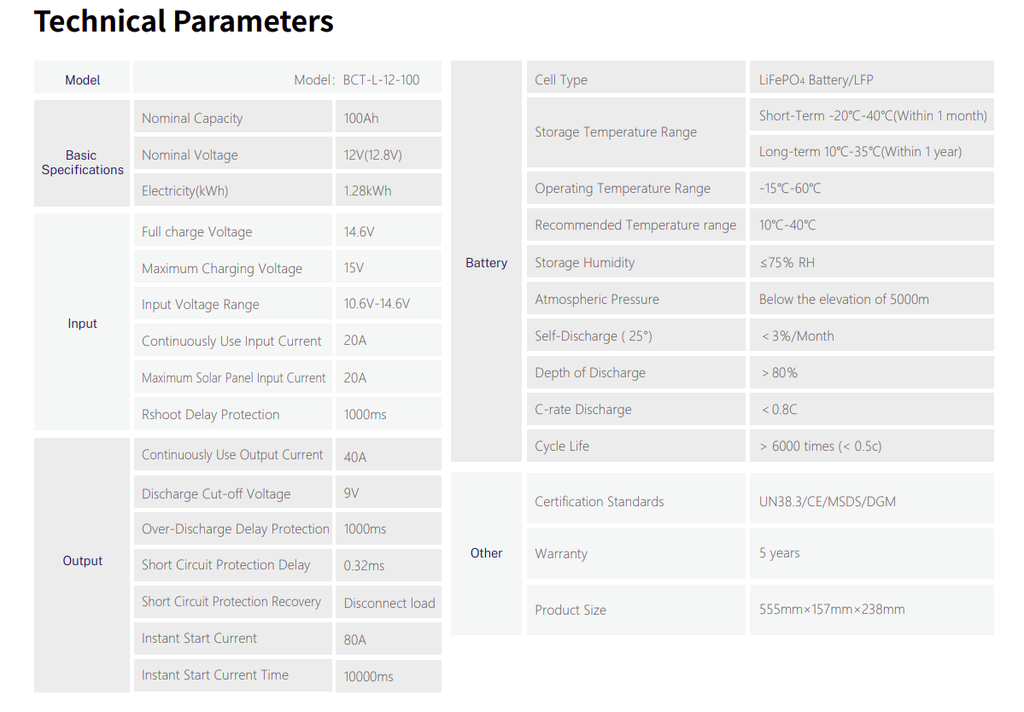Click the 555mm×157mm×238mm product size value

coord(832,609)
